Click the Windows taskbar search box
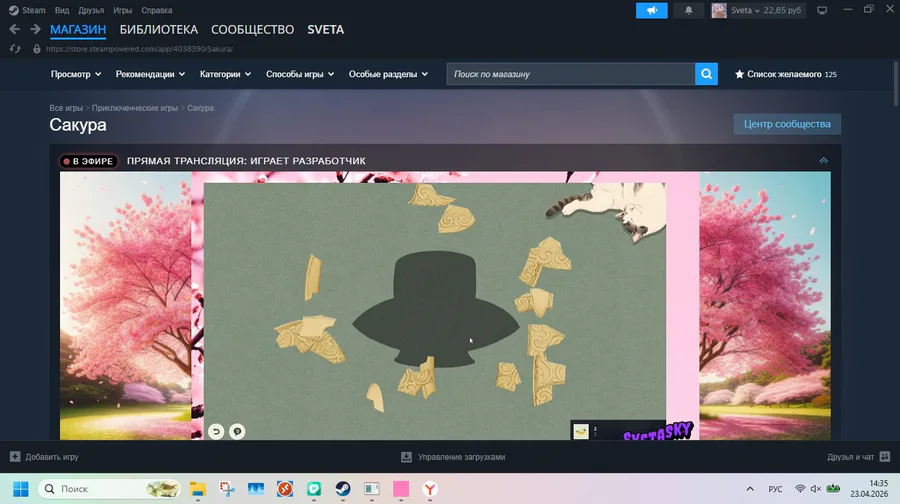This screenshot has height=504, width=900. tap(109, 489)
